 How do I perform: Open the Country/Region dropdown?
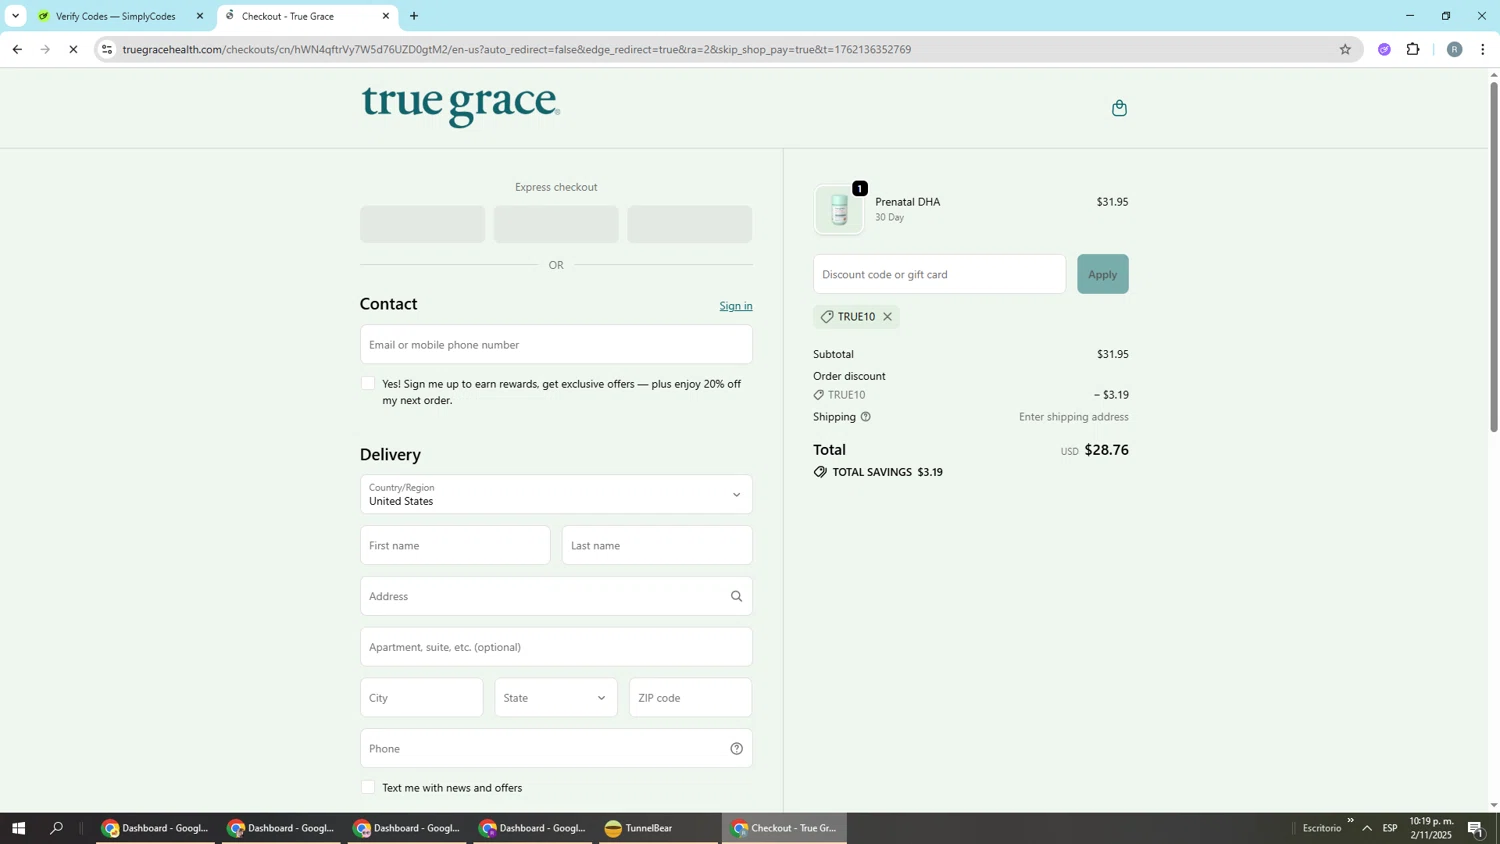(556, 495)
